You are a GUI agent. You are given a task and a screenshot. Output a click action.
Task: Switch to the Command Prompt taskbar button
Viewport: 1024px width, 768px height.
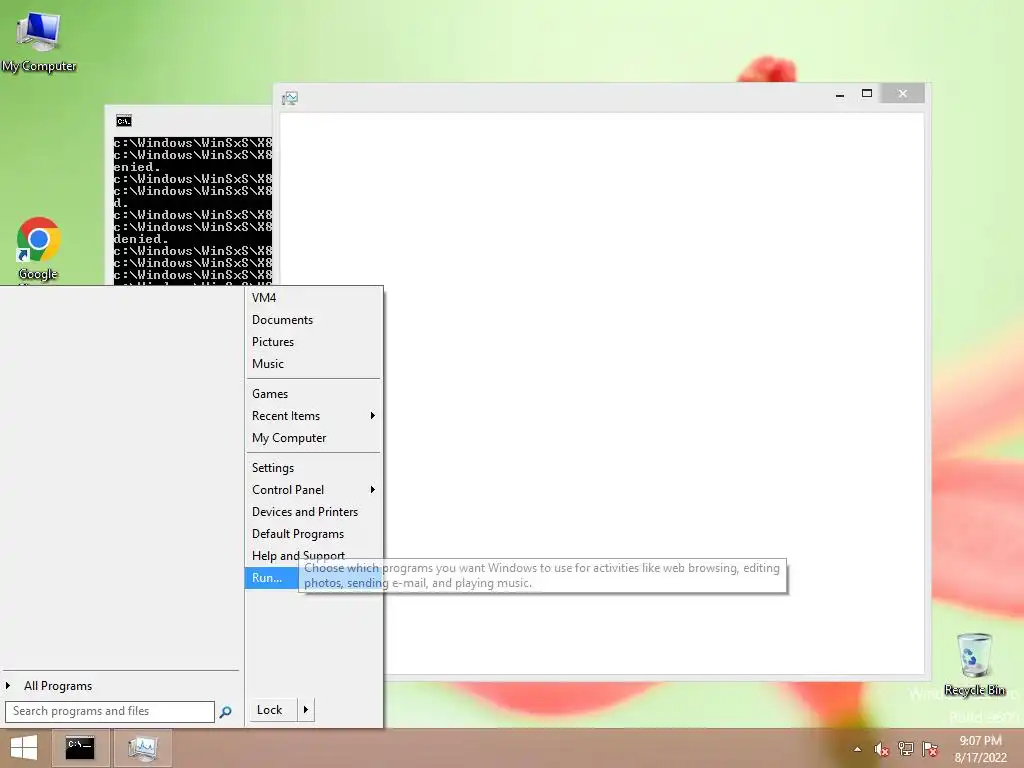[x=80, y=748]
